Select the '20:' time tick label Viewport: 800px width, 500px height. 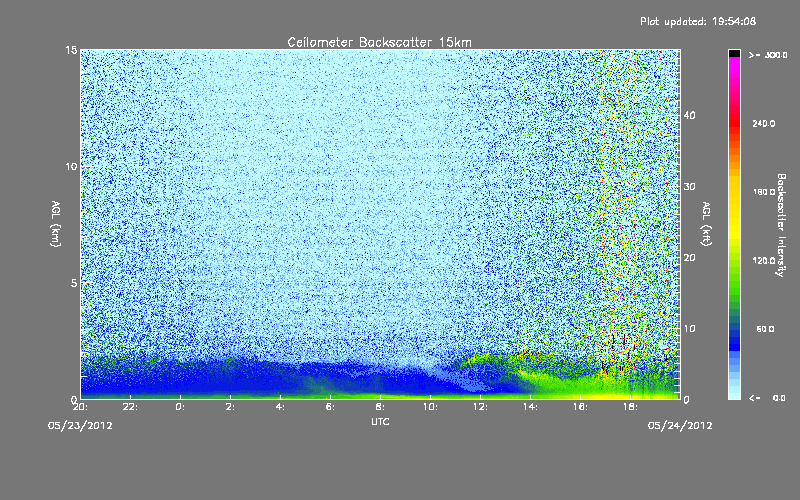80,407
